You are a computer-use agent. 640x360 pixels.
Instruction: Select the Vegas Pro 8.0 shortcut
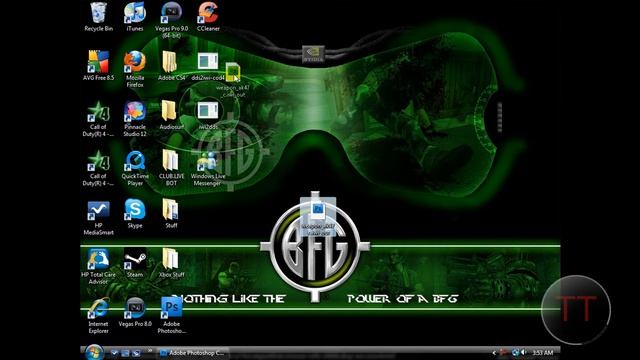(135, 312)
